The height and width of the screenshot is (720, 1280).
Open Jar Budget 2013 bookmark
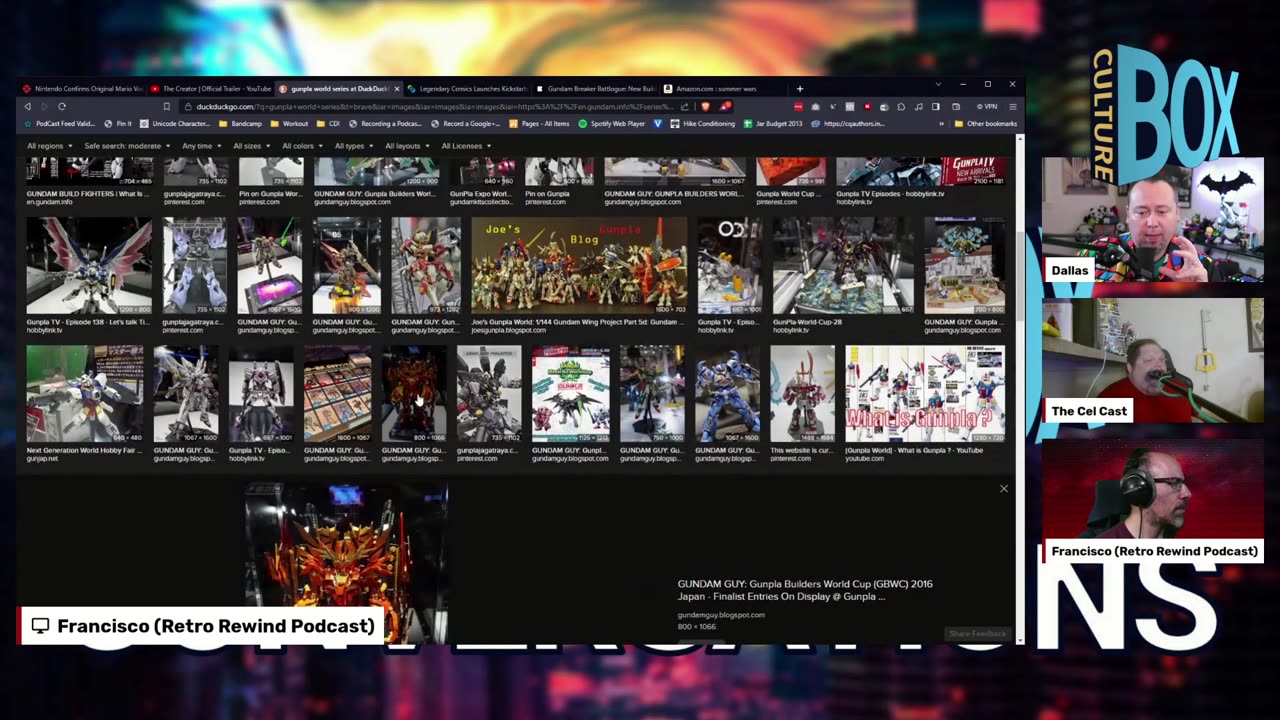point(773,124)
